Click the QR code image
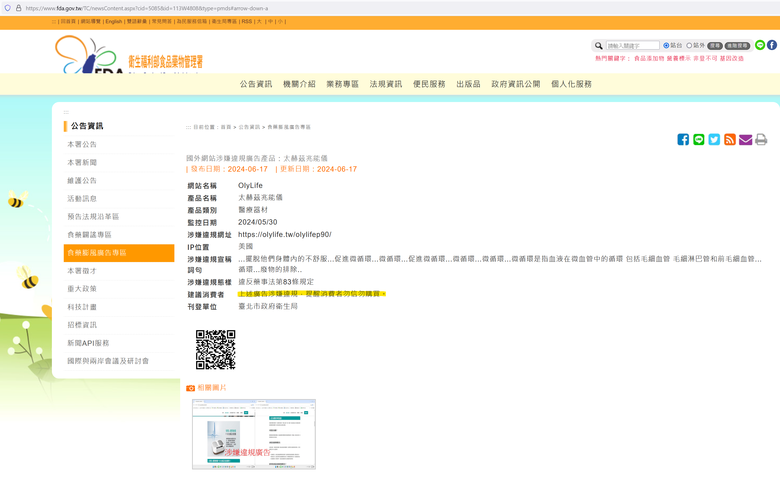The width and height of the screenshot is (780, 480). coord(215,350)
